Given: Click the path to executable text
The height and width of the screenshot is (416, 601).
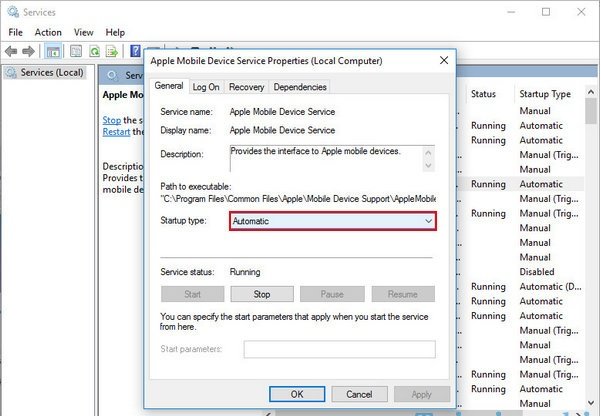Looking at the screenshot, I should point(298,199).
